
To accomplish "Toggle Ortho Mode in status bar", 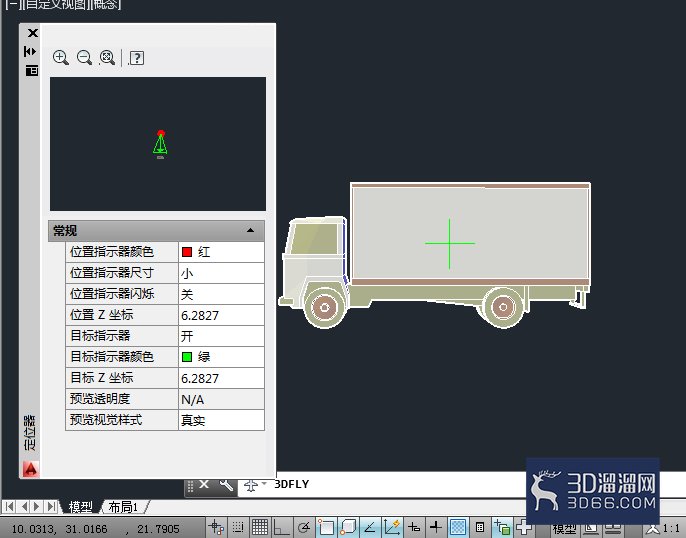I will (281, 528).
